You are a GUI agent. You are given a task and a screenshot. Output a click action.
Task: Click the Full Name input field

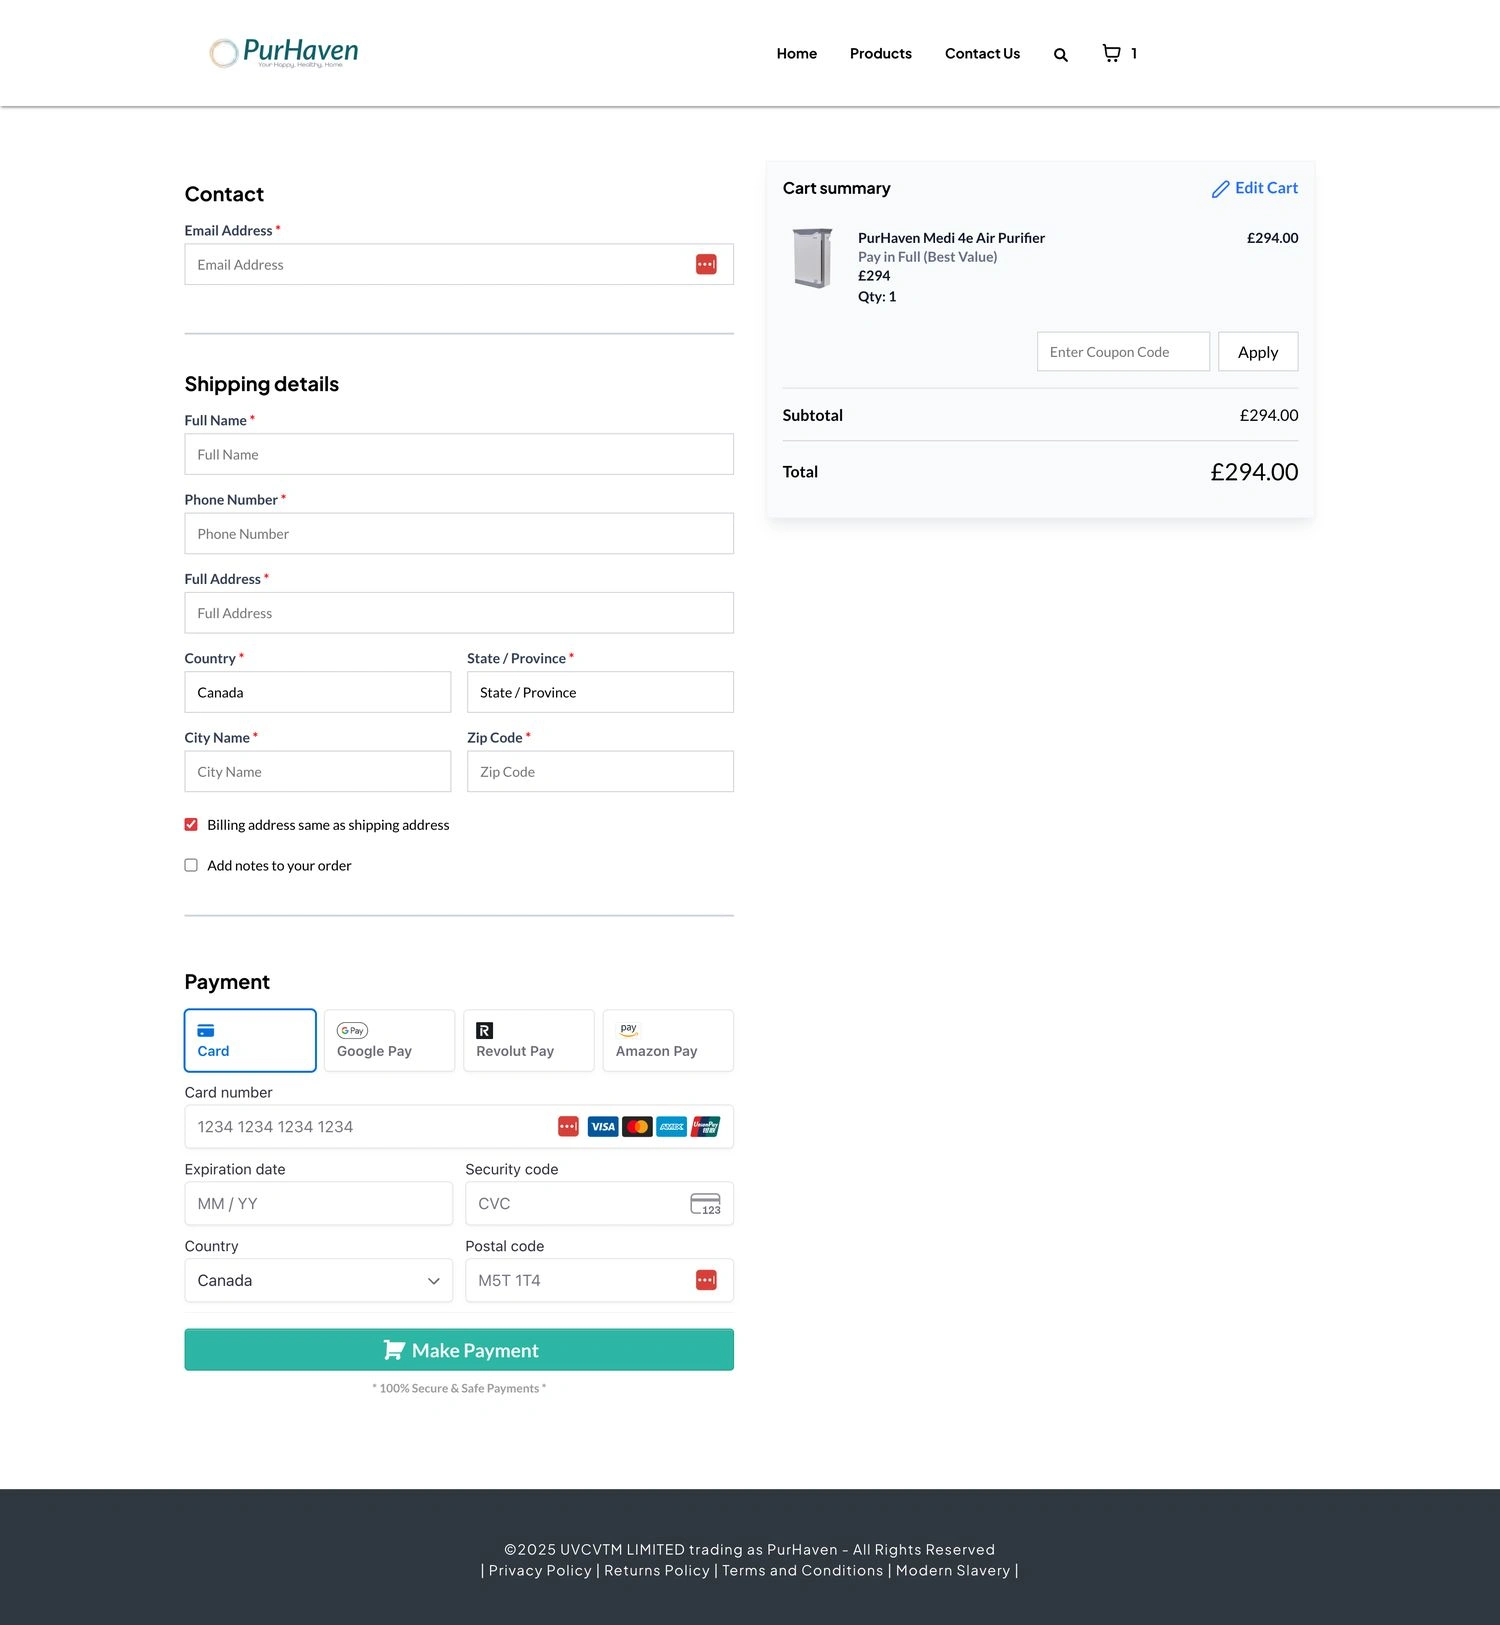point(459,454)
